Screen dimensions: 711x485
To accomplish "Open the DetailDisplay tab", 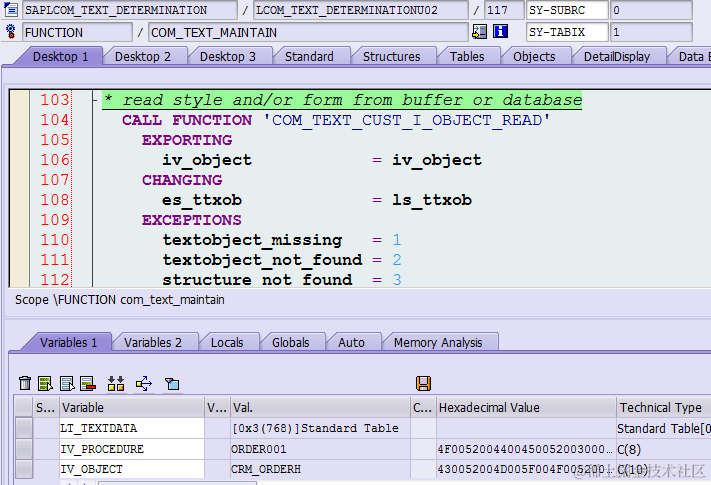I will [617, 57].
